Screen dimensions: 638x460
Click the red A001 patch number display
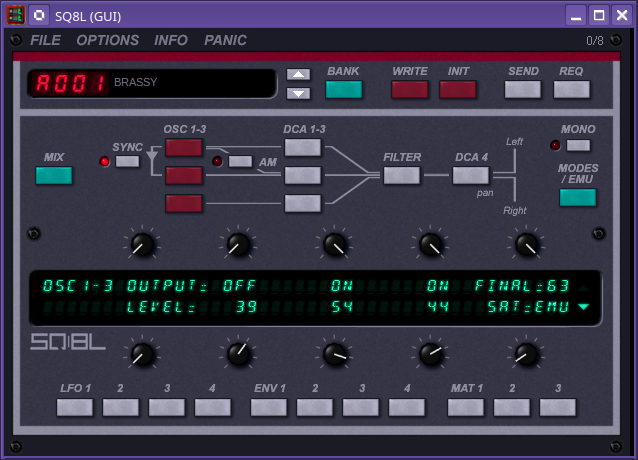click(70, 83)
